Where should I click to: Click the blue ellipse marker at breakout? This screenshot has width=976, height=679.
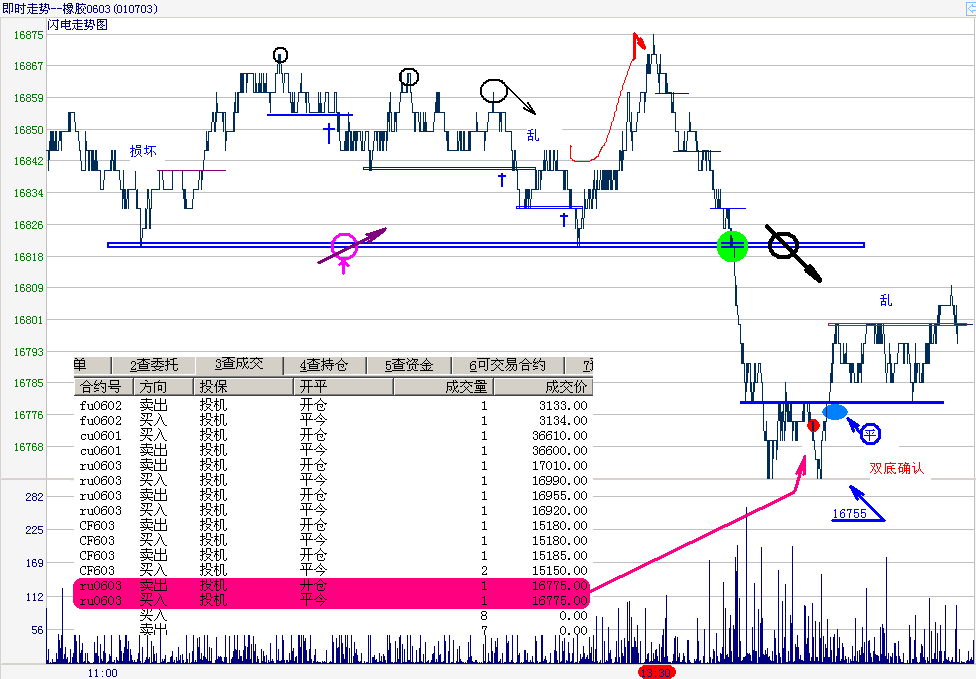click(x=834, y=412)
